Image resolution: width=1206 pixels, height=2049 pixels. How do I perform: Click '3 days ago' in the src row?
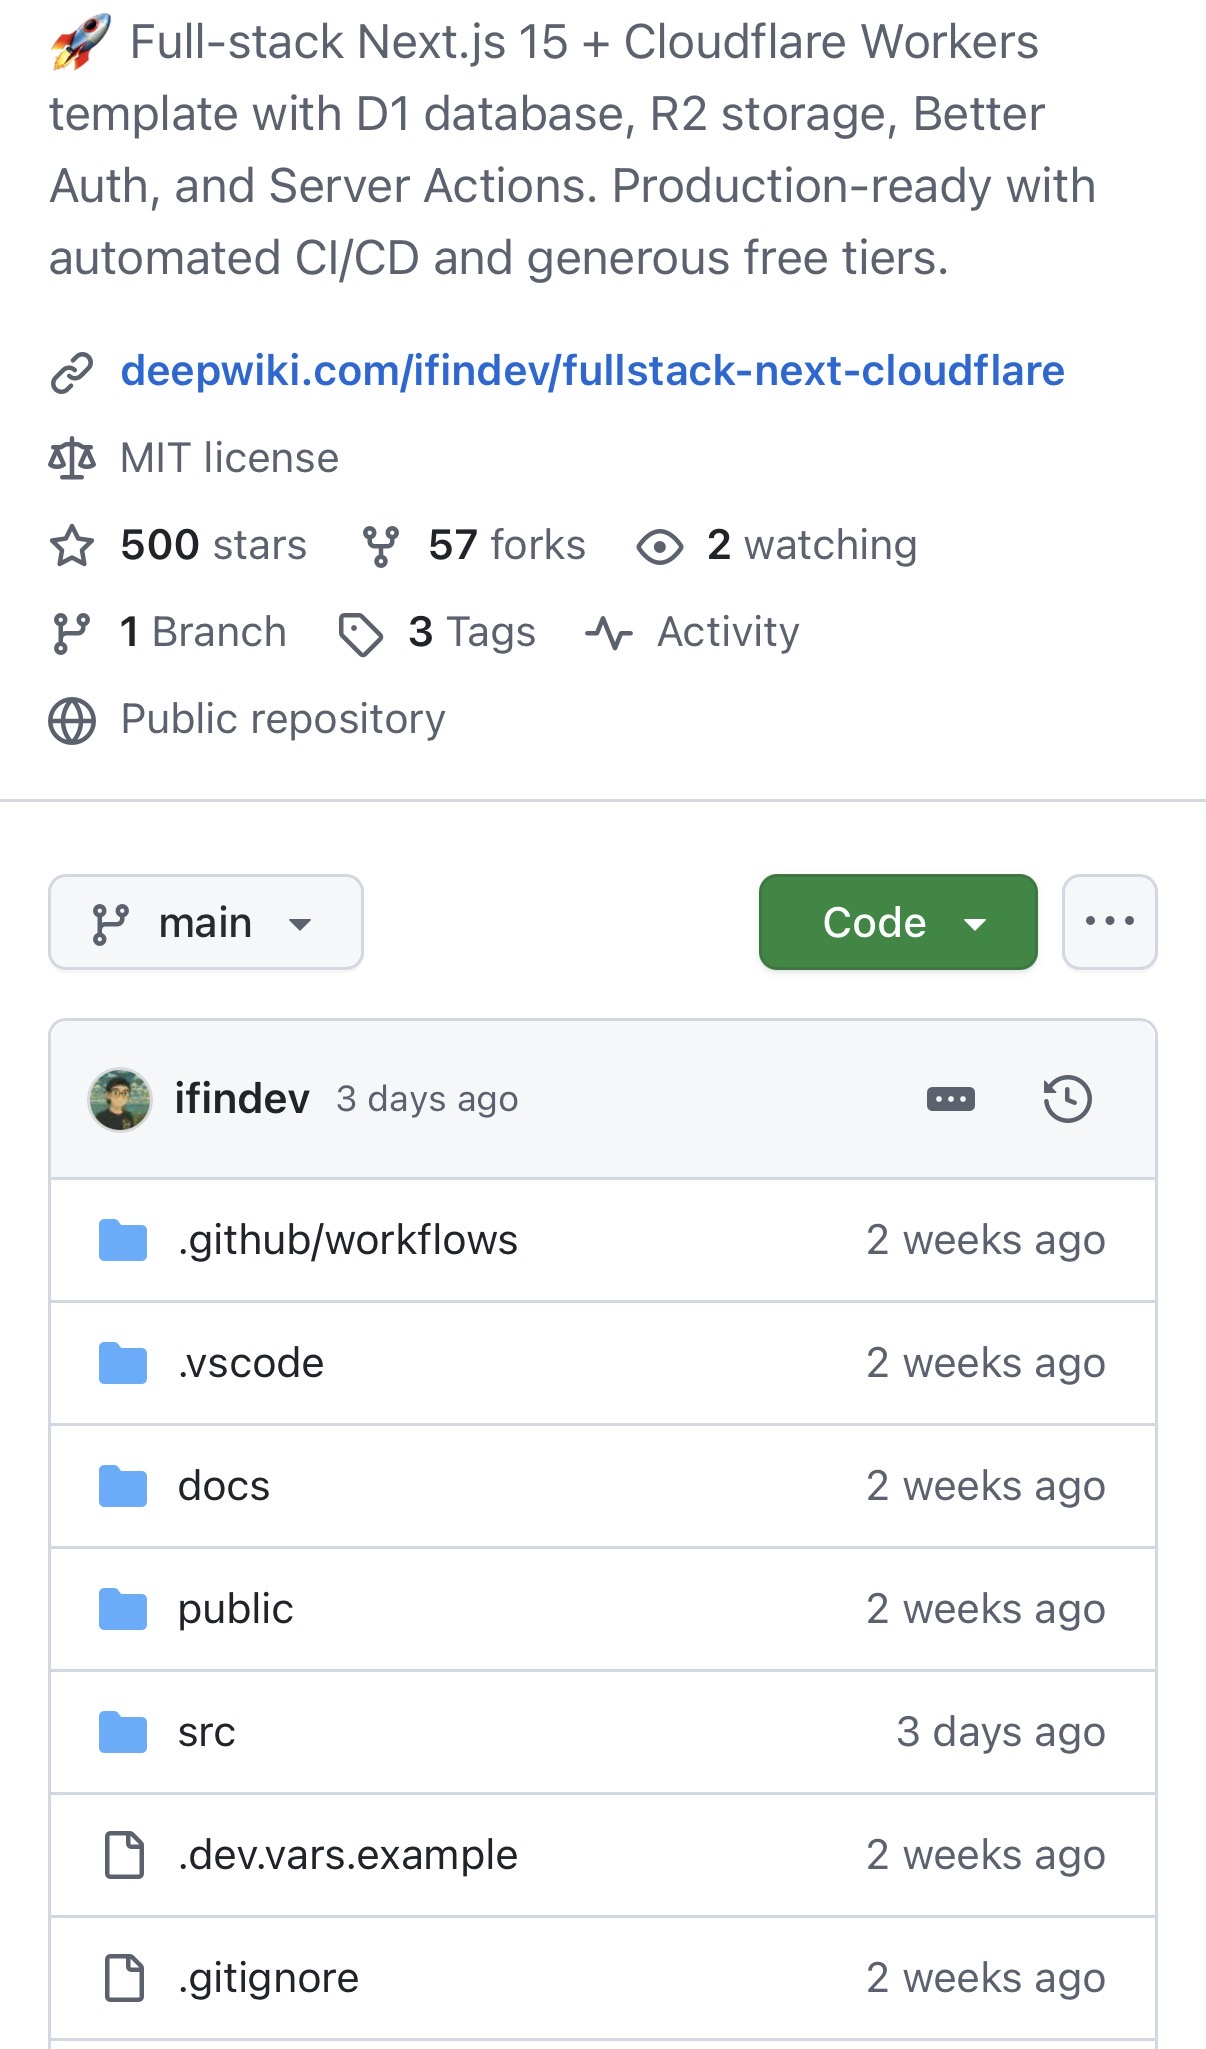pos(1001,1732)
